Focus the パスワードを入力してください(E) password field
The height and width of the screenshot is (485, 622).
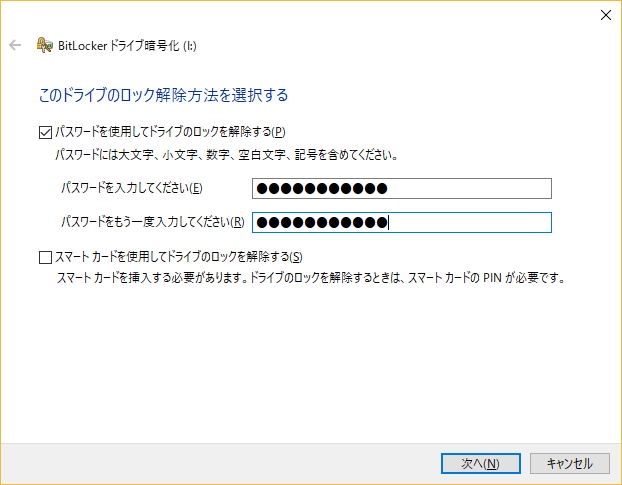coord(402,188)
